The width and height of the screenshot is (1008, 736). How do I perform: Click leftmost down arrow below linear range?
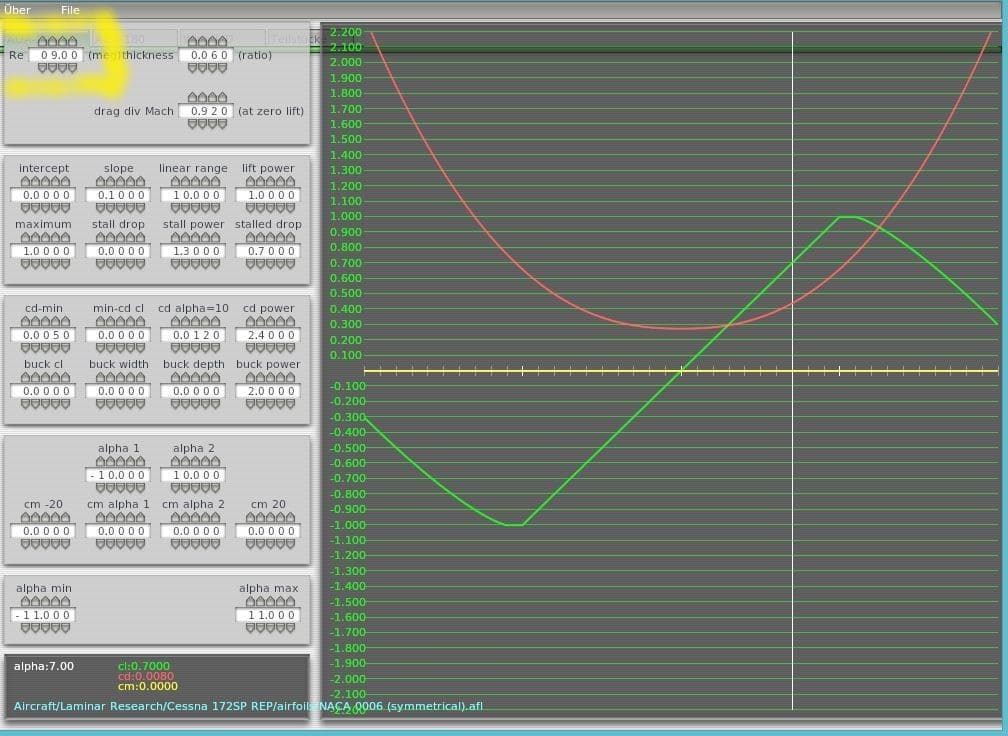click(x=176, y=208)
